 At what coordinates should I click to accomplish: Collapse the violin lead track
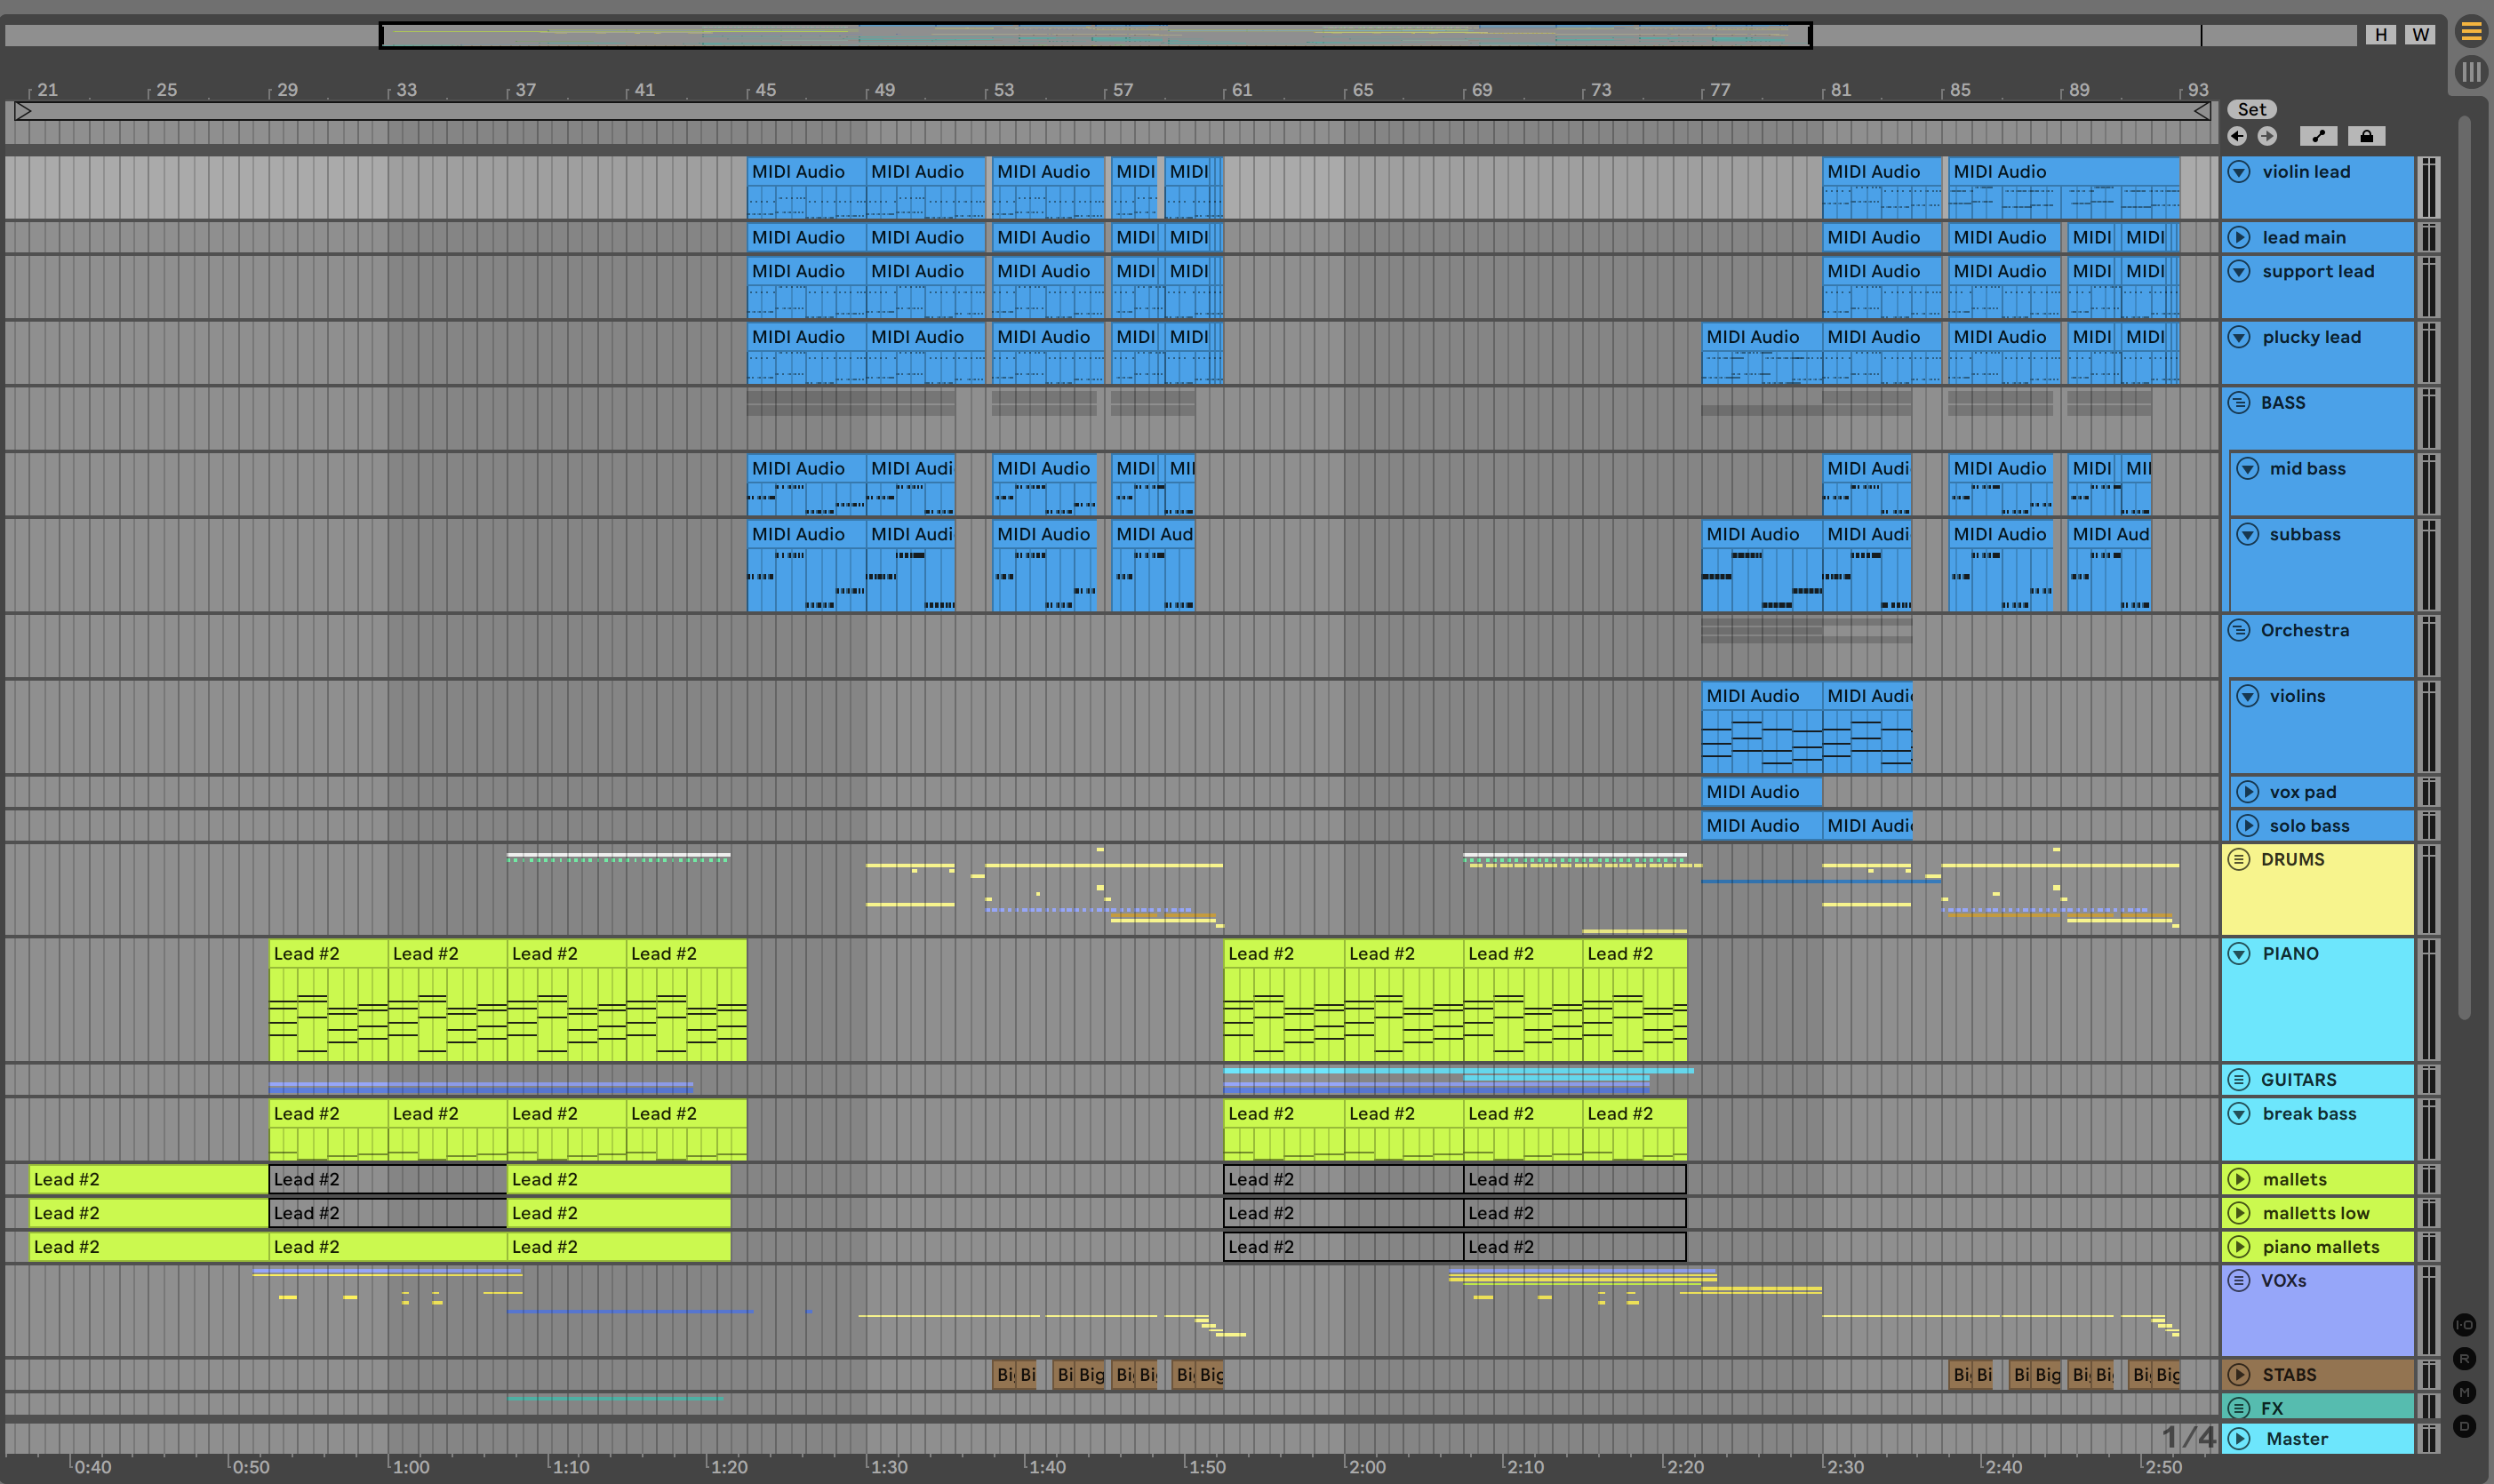[2239, 172]
